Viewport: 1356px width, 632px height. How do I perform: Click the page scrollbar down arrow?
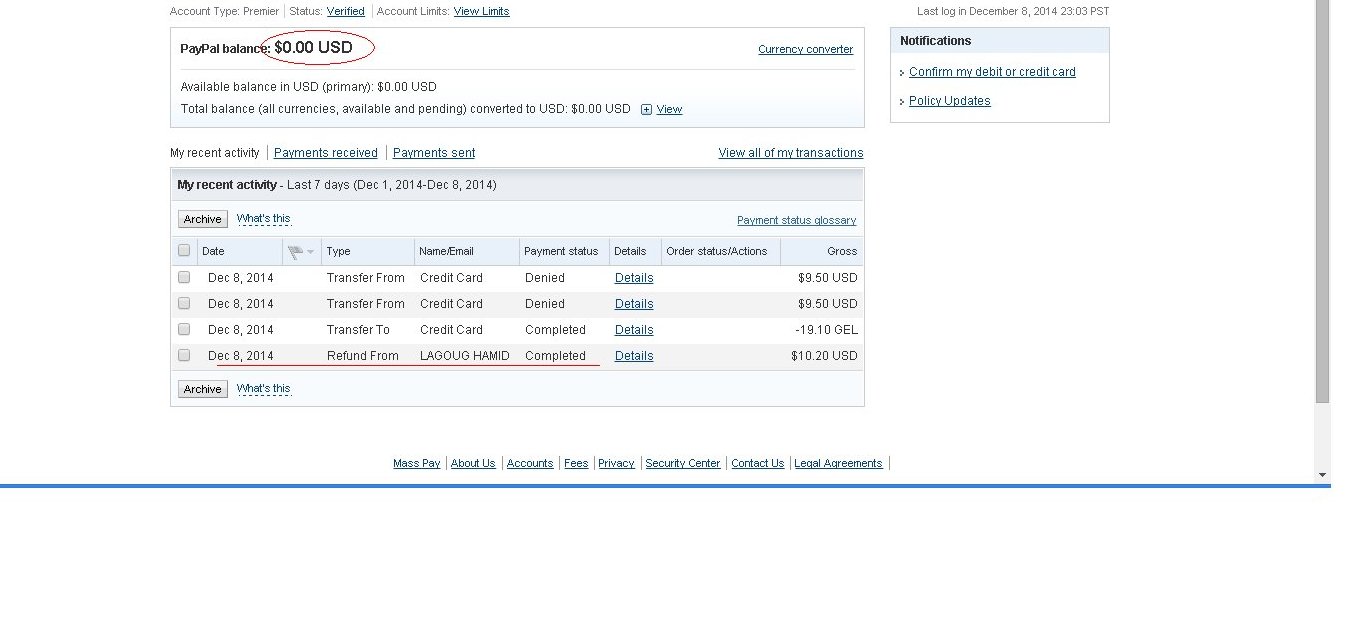click(x=1323, y=475)
